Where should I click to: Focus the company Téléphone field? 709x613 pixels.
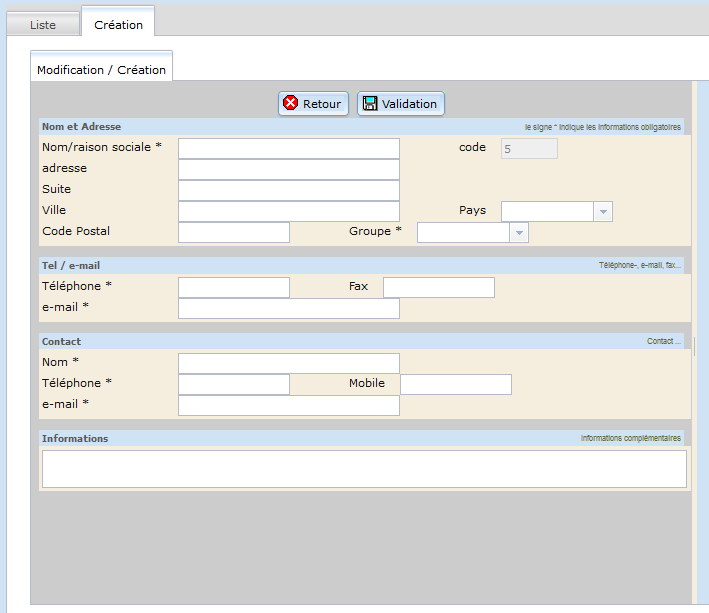tap(233, 287)
